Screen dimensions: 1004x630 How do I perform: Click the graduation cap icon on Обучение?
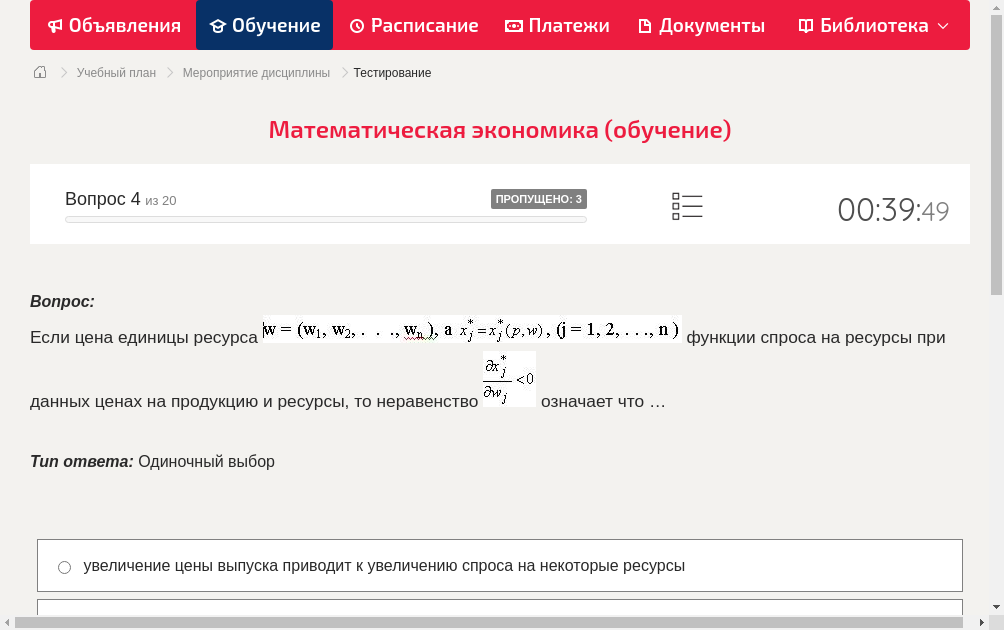[219, 25]
